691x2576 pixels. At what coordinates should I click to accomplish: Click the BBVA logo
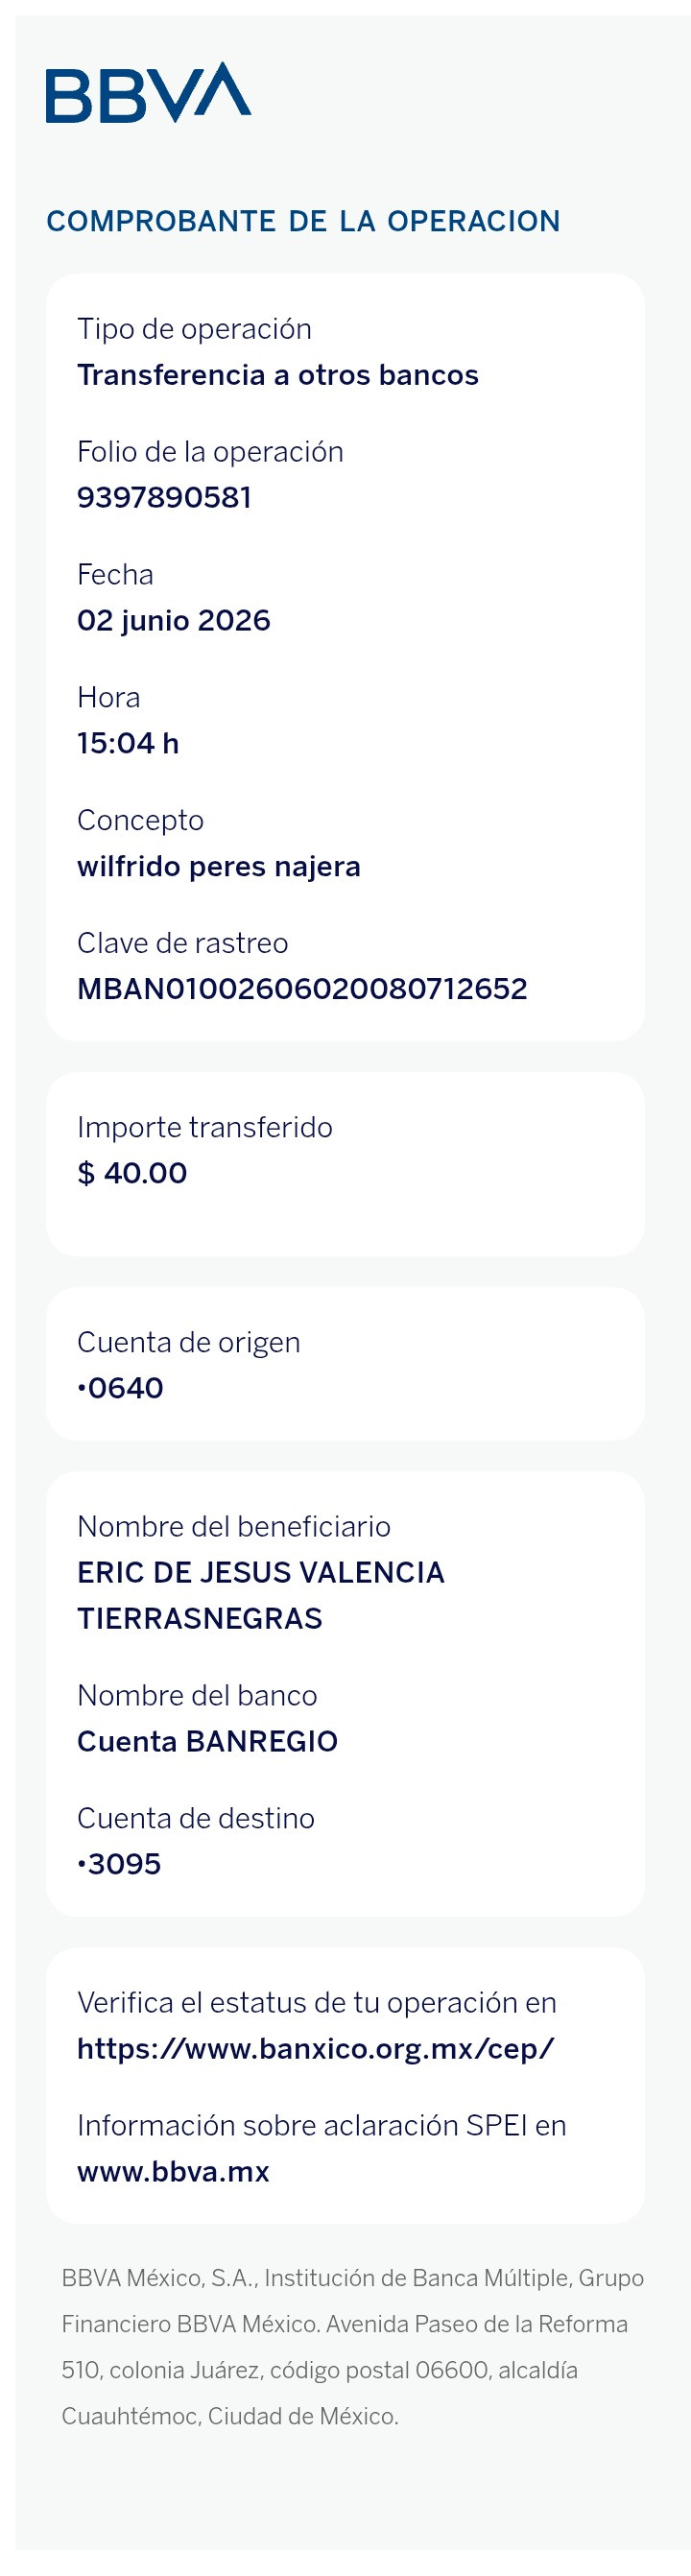(x=148, y=92)
